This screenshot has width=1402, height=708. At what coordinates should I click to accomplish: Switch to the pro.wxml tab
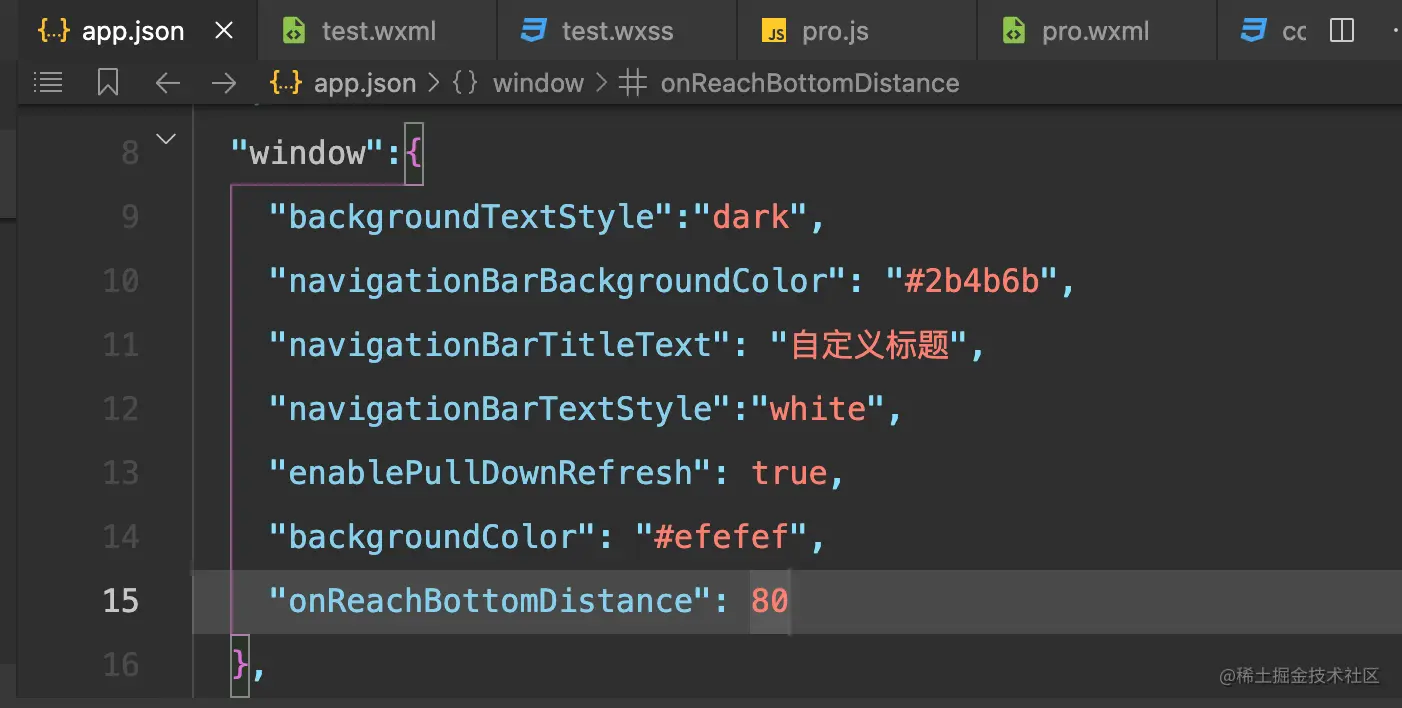[1097, 31]
